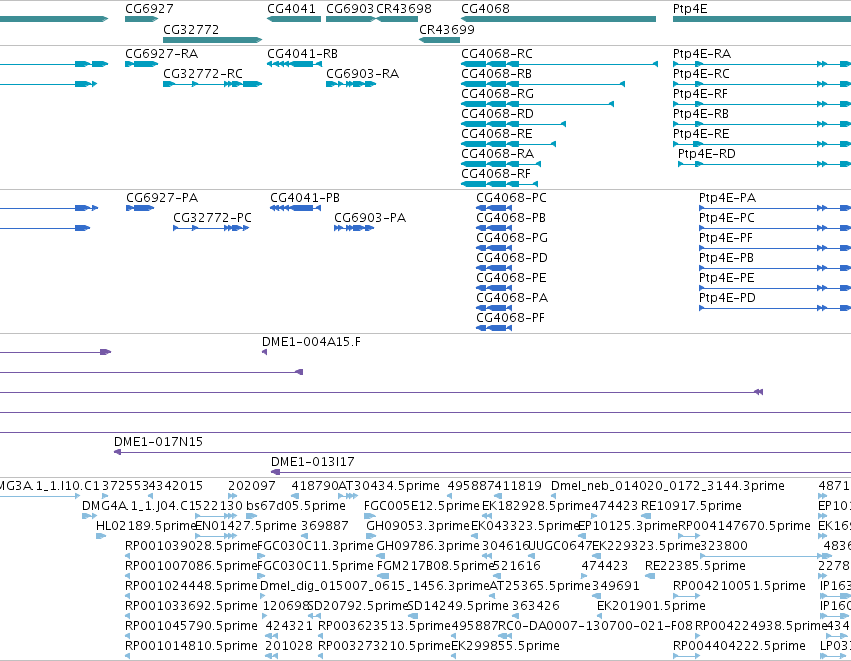Click transcript CG4068-RE
Screen dimensions: 851x661
coord(508,144)
